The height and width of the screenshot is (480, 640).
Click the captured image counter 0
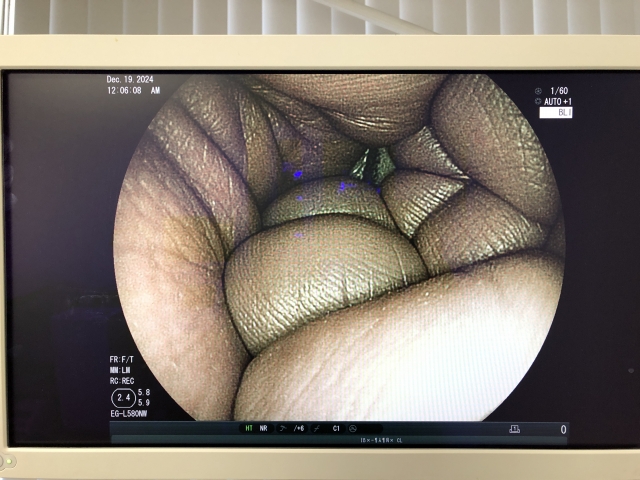coord(563,429)
